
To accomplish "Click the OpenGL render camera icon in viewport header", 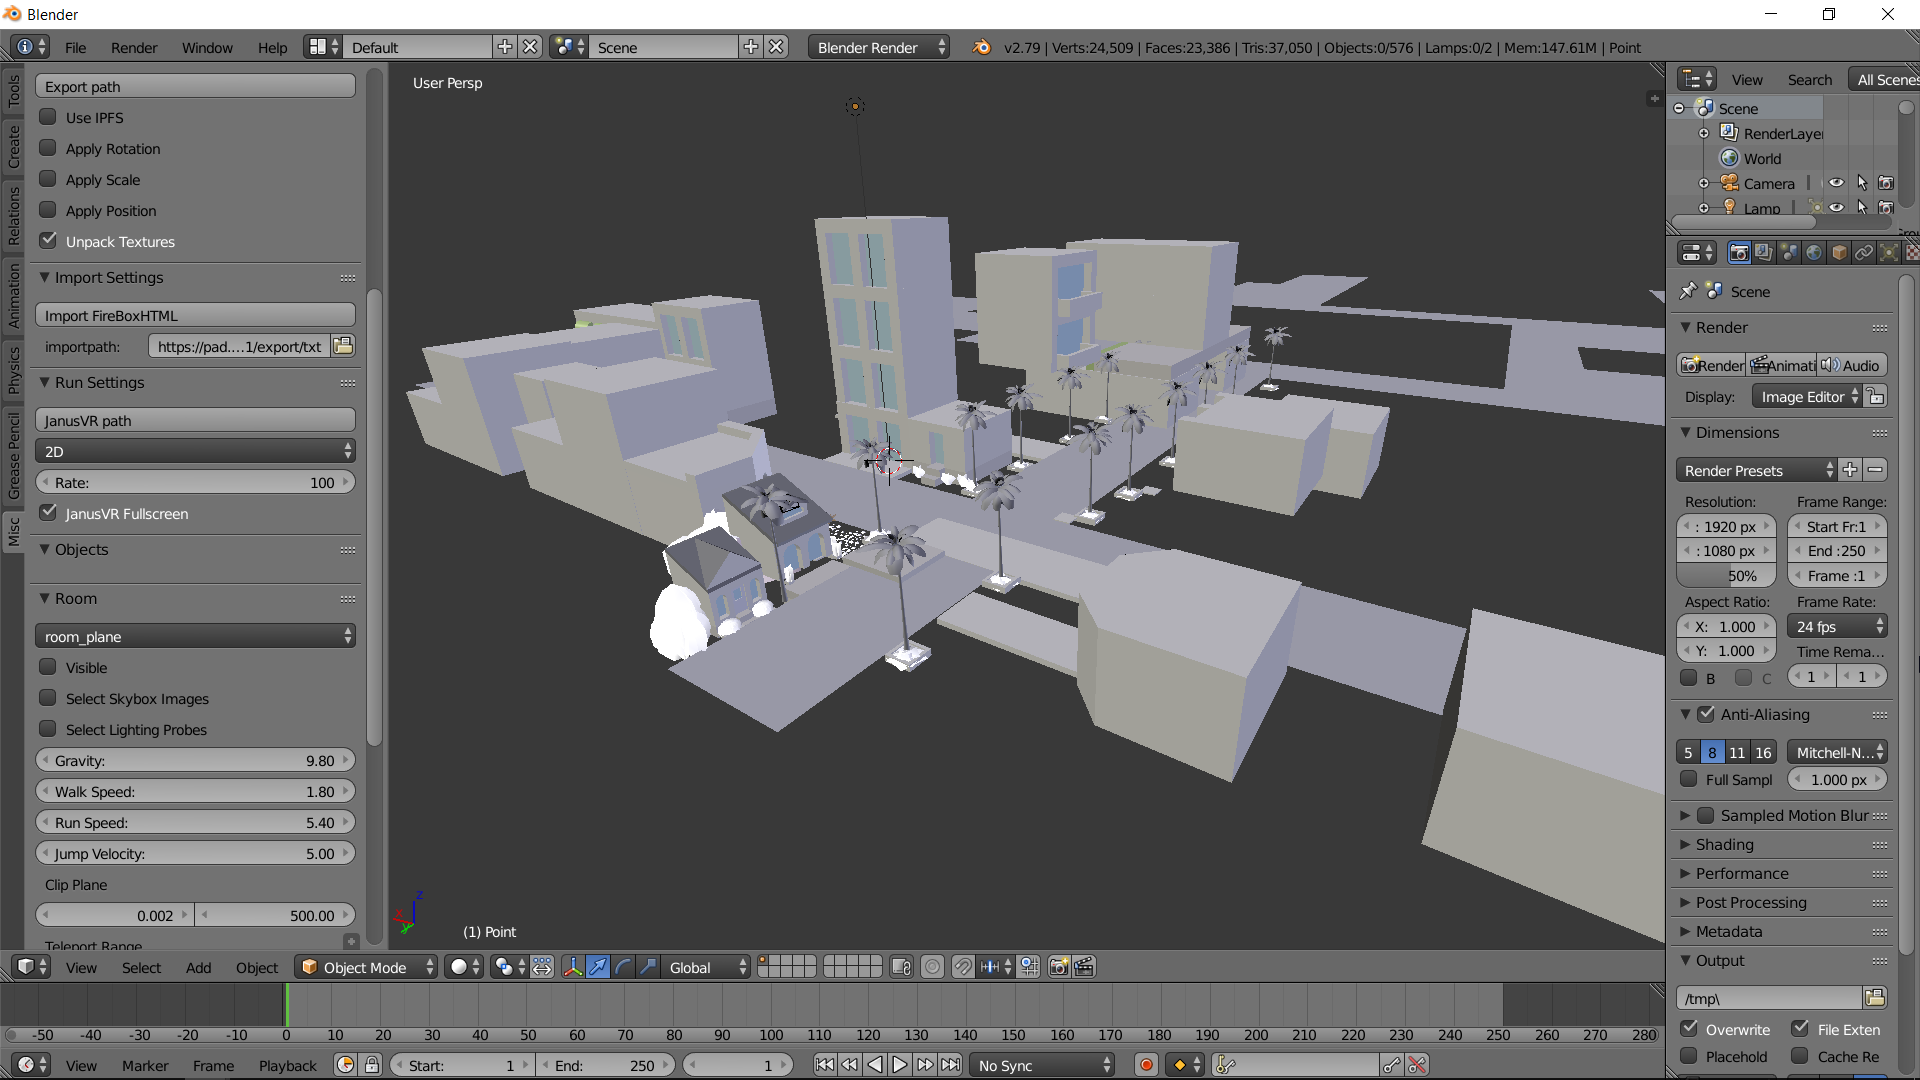I will pyautogui.click(x=1058, y=967).
